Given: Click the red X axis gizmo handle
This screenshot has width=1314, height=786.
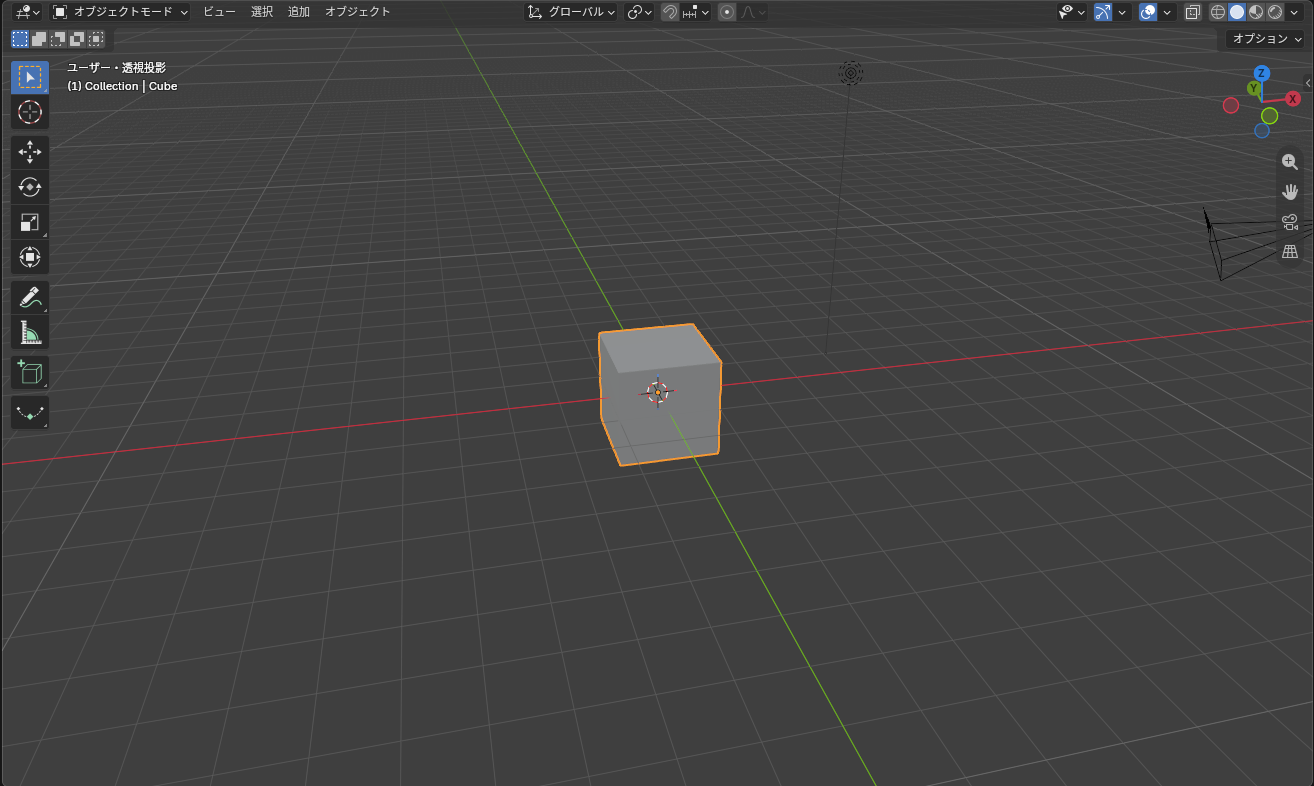Looking at the screenshot, I should click(1293, 98).
